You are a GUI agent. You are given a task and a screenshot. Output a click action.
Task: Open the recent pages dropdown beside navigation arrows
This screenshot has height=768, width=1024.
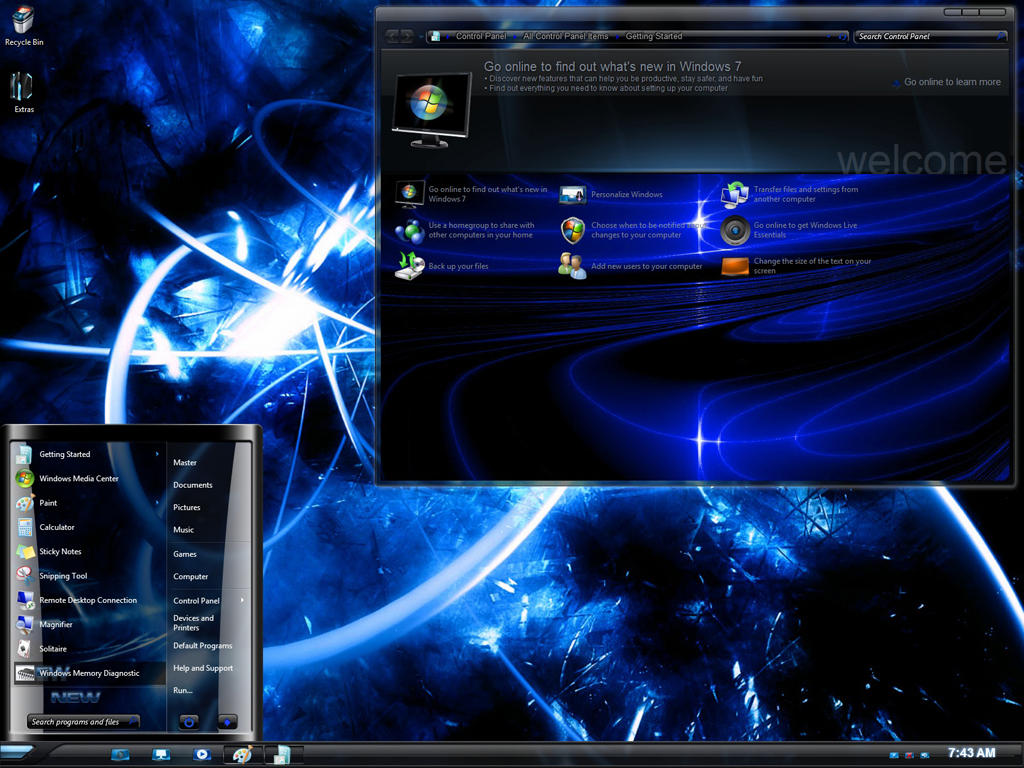point(421,37)
